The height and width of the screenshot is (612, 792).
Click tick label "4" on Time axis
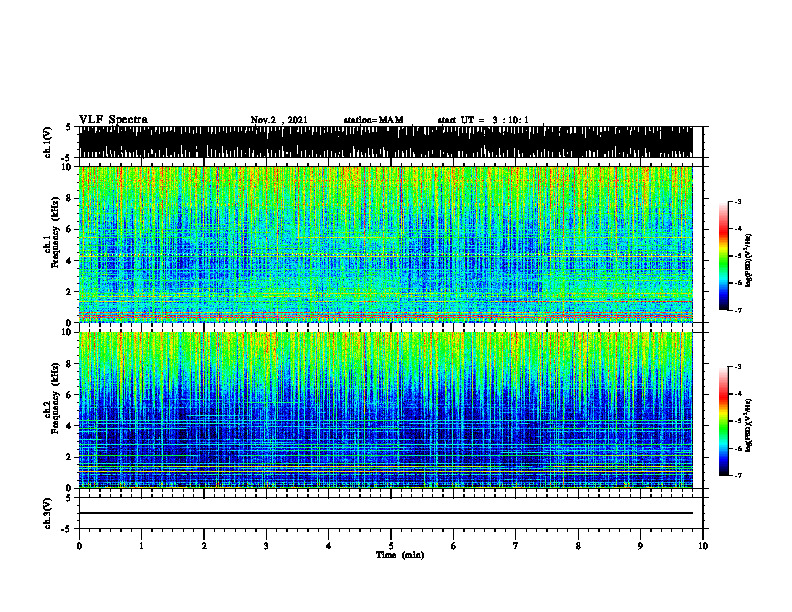coord(328,546)
